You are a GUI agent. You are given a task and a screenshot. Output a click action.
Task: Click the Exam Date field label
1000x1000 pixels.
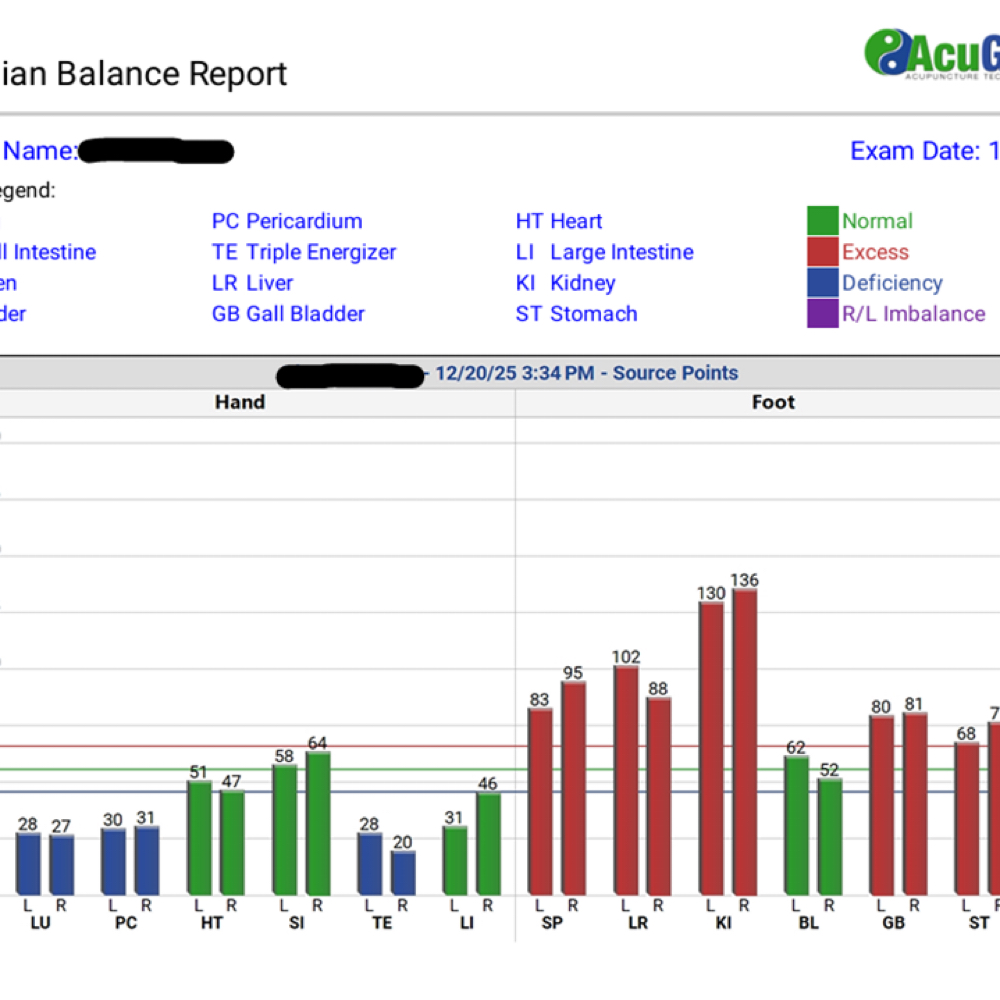coord(915,151)
